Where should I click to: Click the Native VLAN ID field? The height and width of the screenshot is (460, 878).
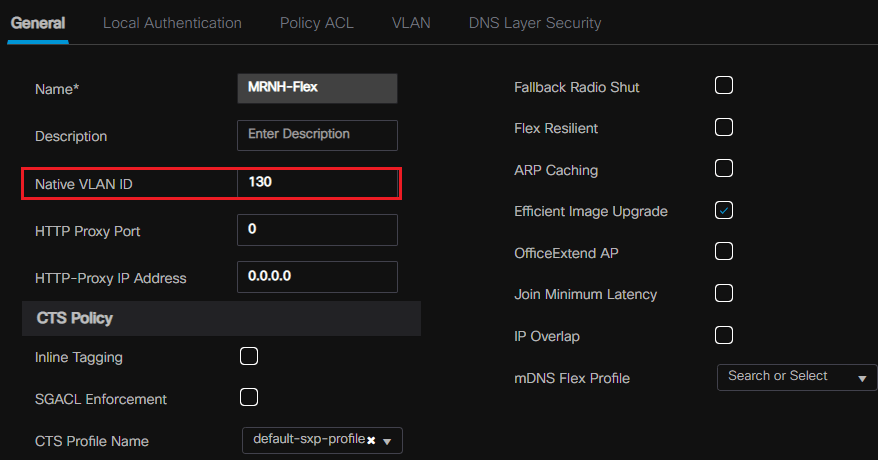coord(317,183)
